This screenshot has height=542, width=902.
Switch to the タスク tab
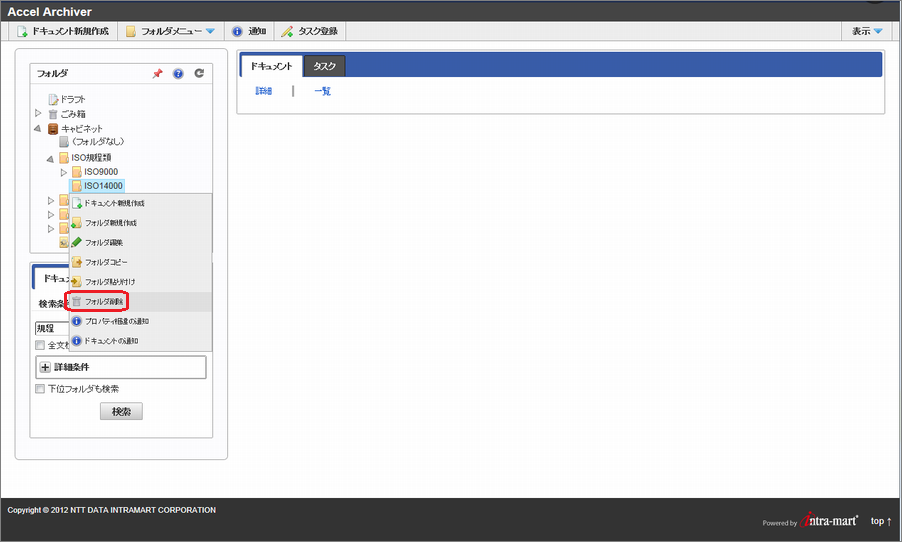click(324, 66)
